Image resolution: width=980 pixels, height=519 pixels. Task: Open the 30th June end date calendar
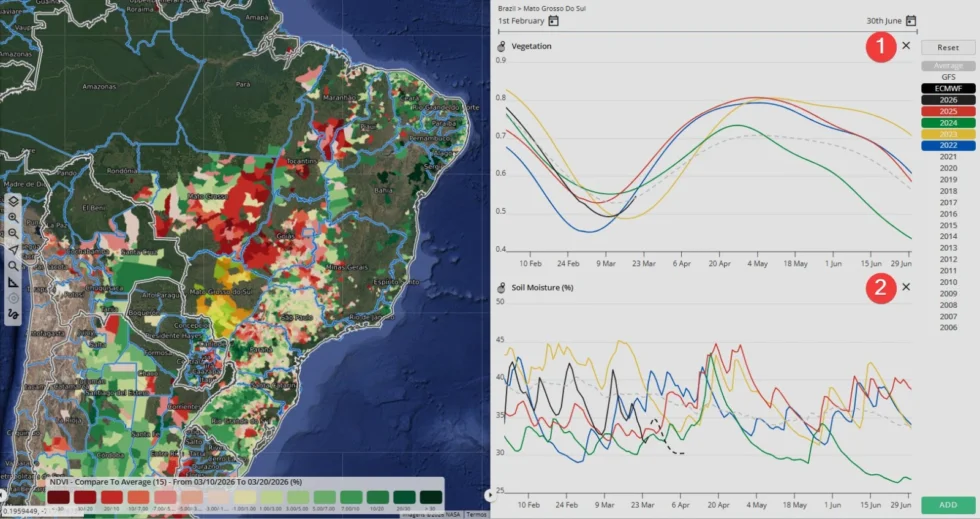click(911, 21)
